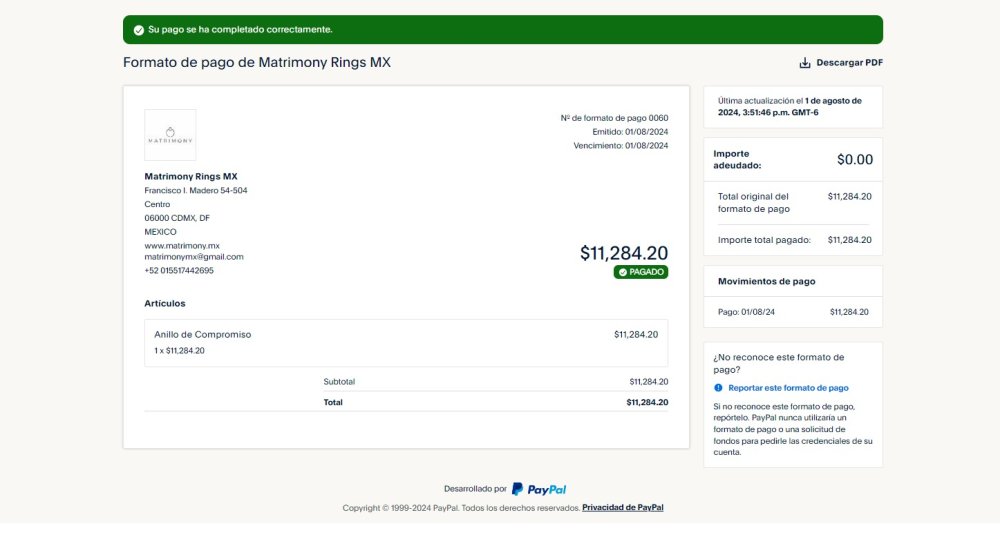Click the matrimonymx@gmail.com email address
Screen dimensions: 1000x547
pos(194,257)
